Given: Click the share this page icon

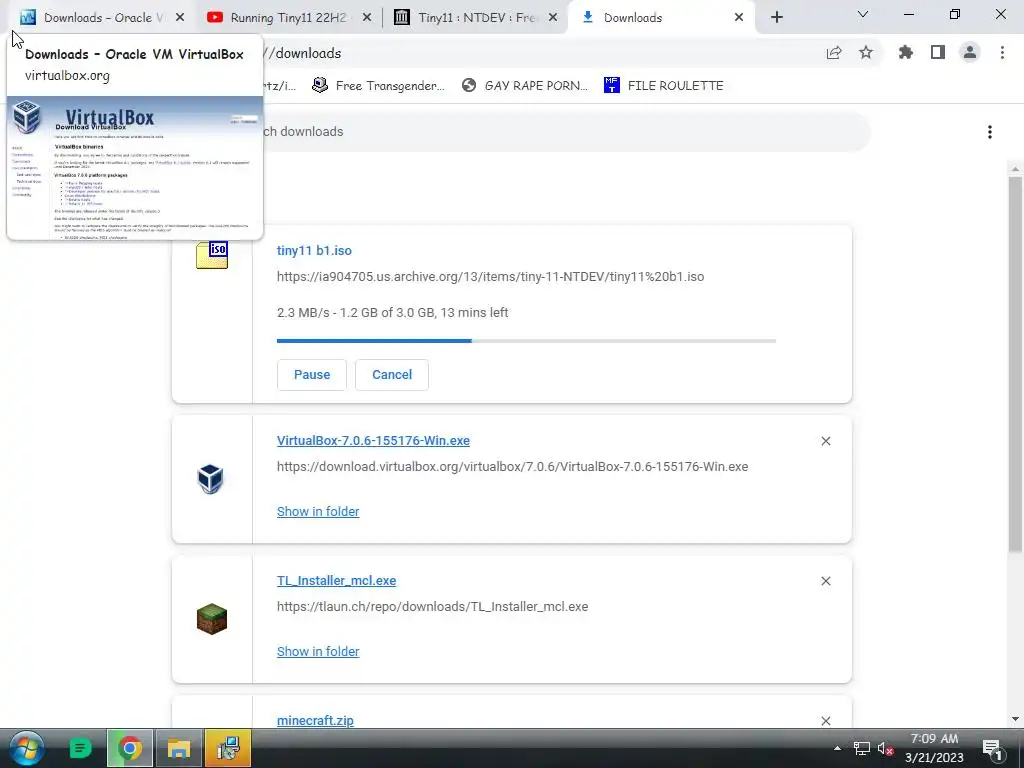Looking at the screenshot, I should pos(834,53).
